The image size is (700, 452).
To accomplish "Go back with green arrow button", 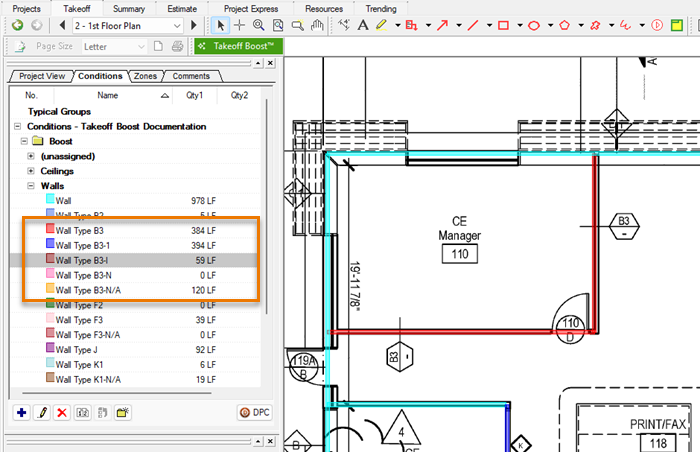I will coord(17,25).
